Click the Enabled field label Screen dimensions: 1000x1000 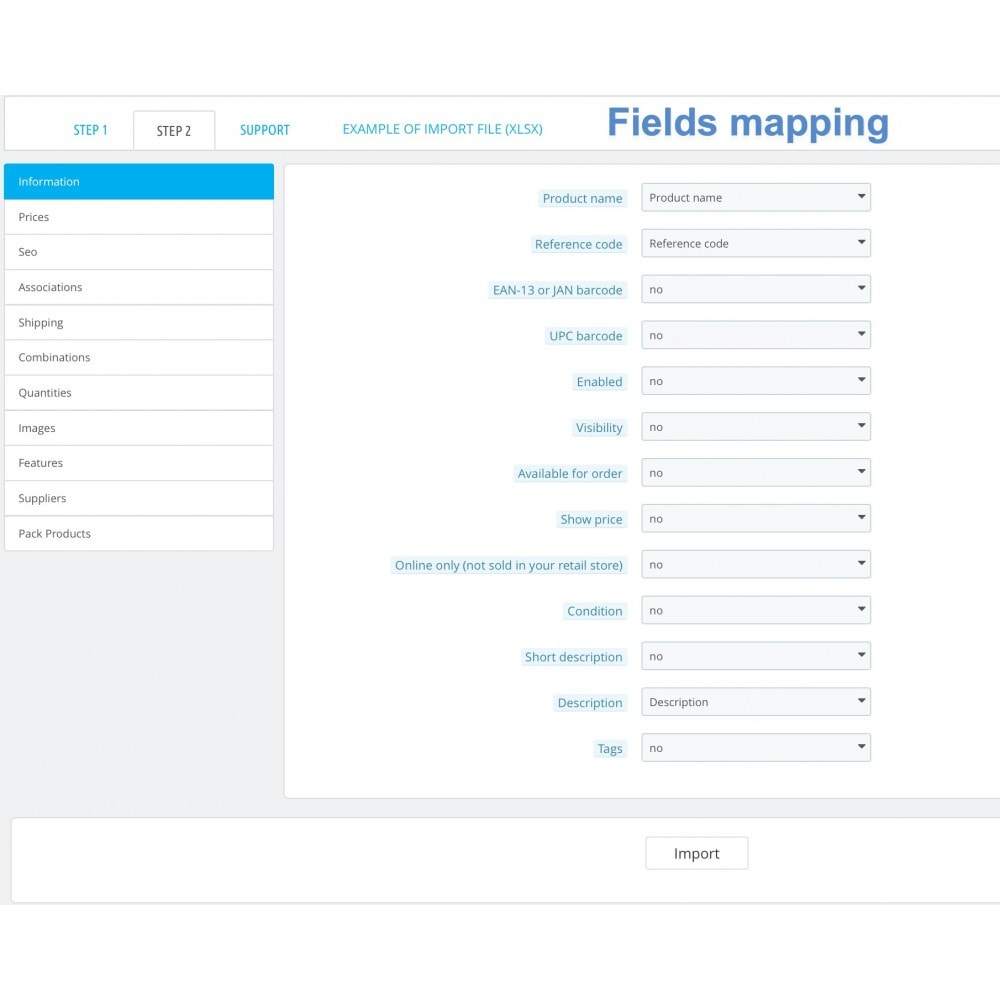tap(599, 382)
